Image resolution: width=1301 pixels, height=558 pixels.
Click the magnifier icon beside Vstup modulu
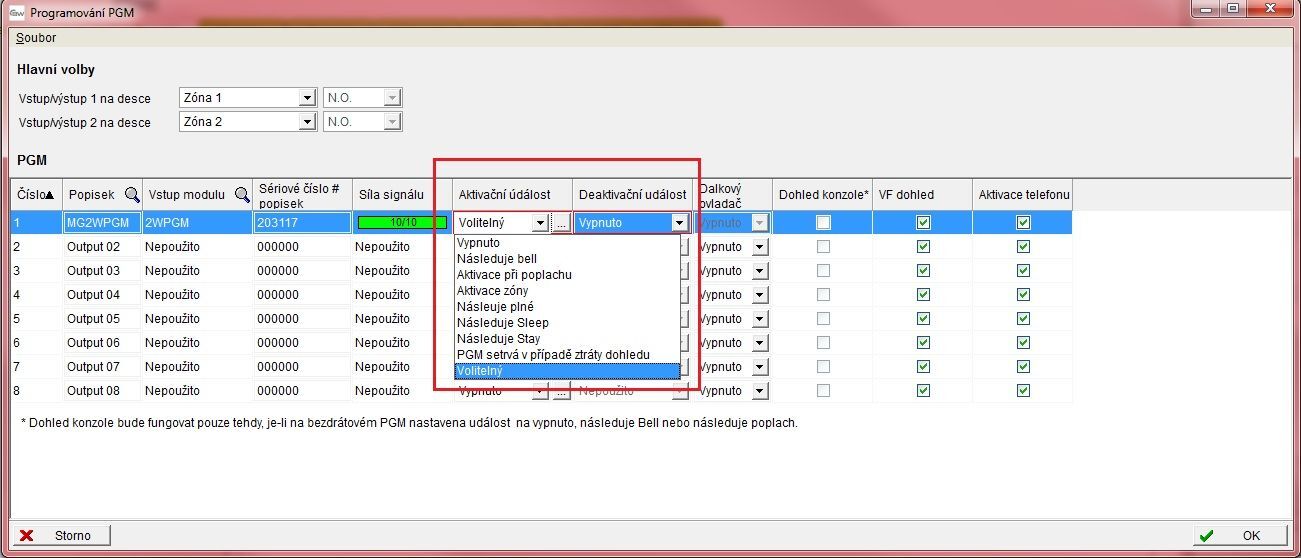point(242,195)
